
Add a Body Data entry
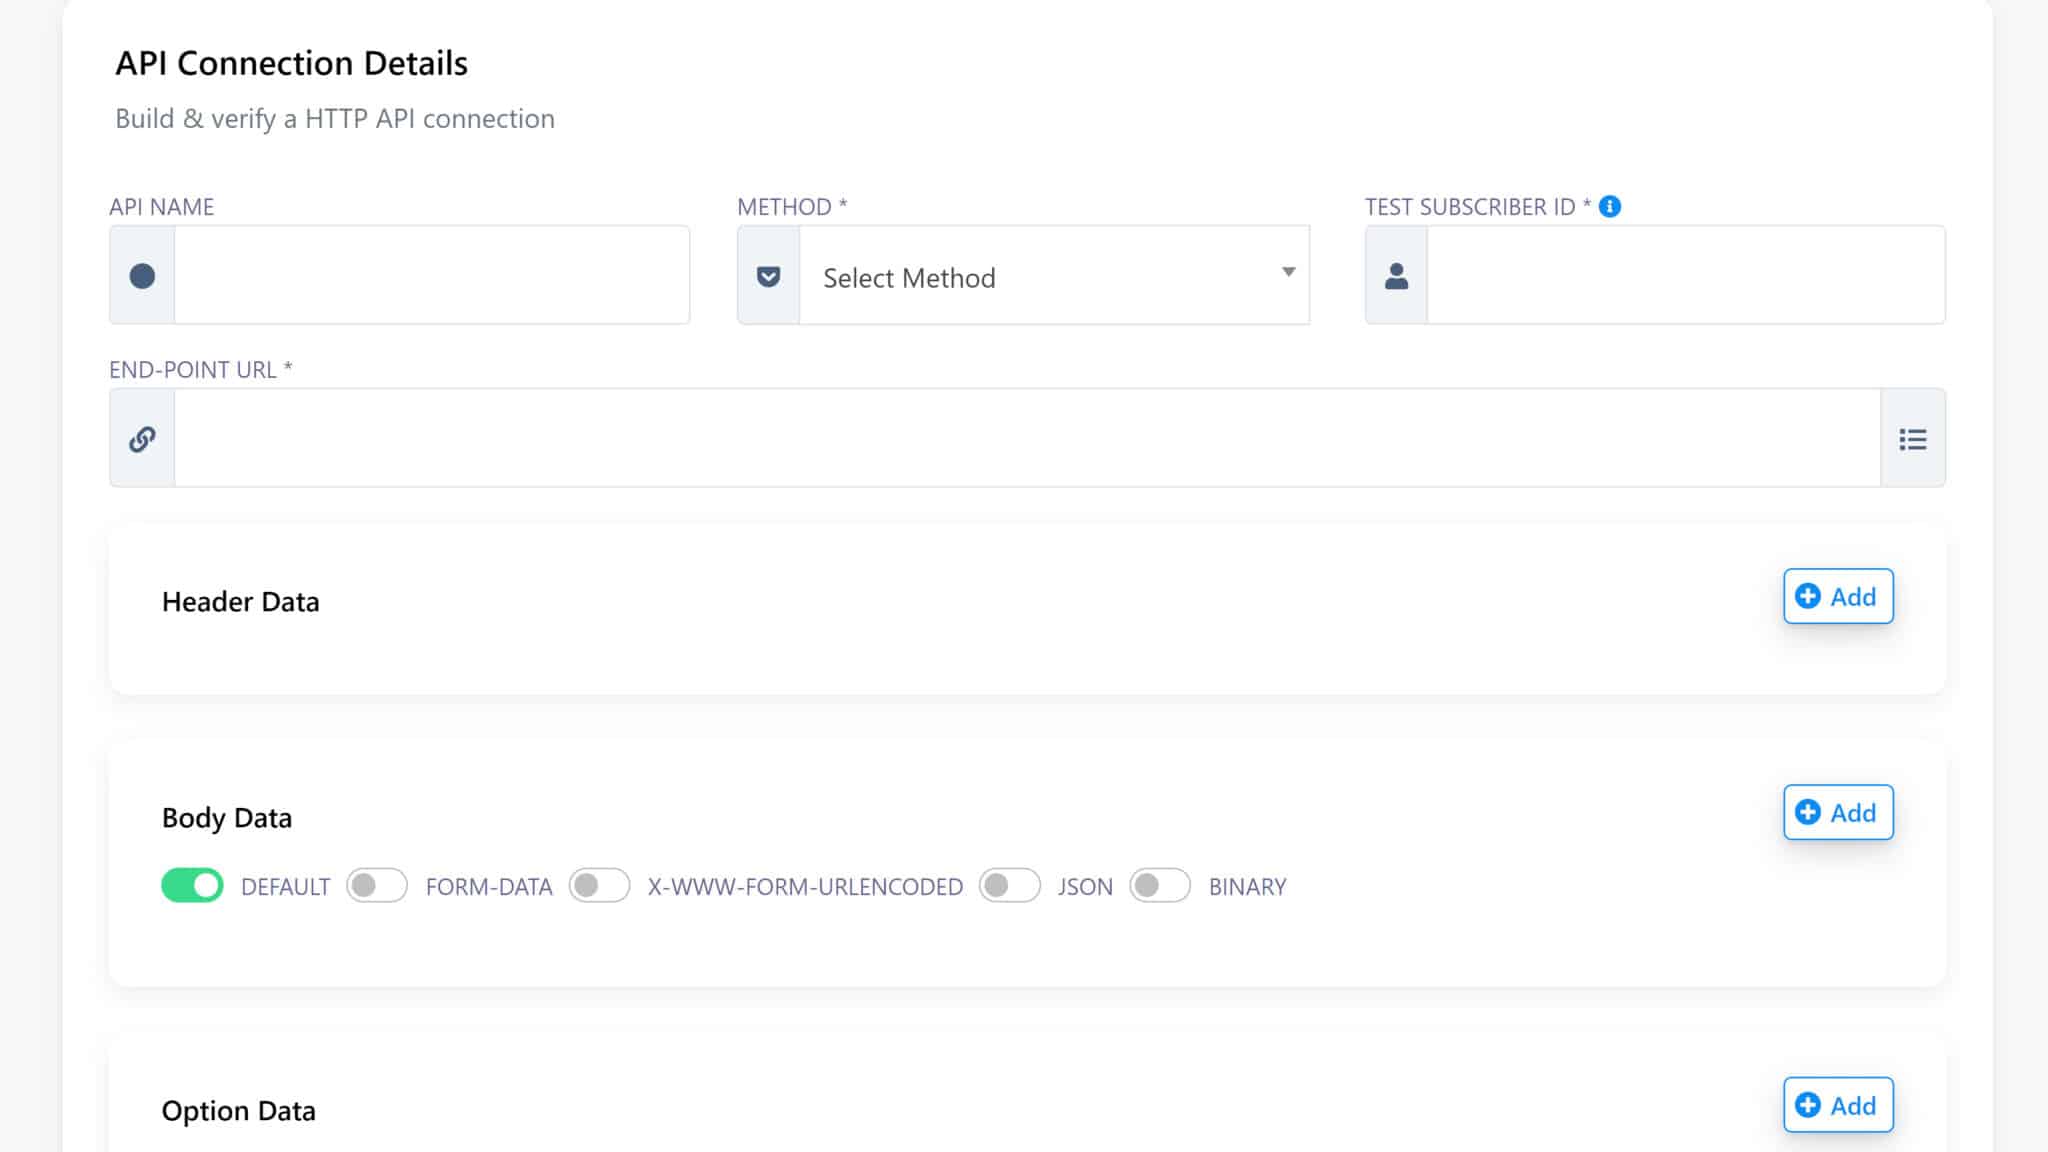1838,813
